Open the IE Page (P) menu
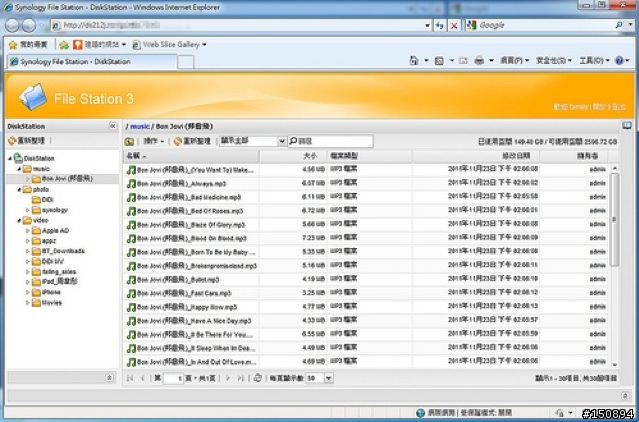The height and width of the screenshot is (422, 639). pyautogui.click(x=515, y=61)
